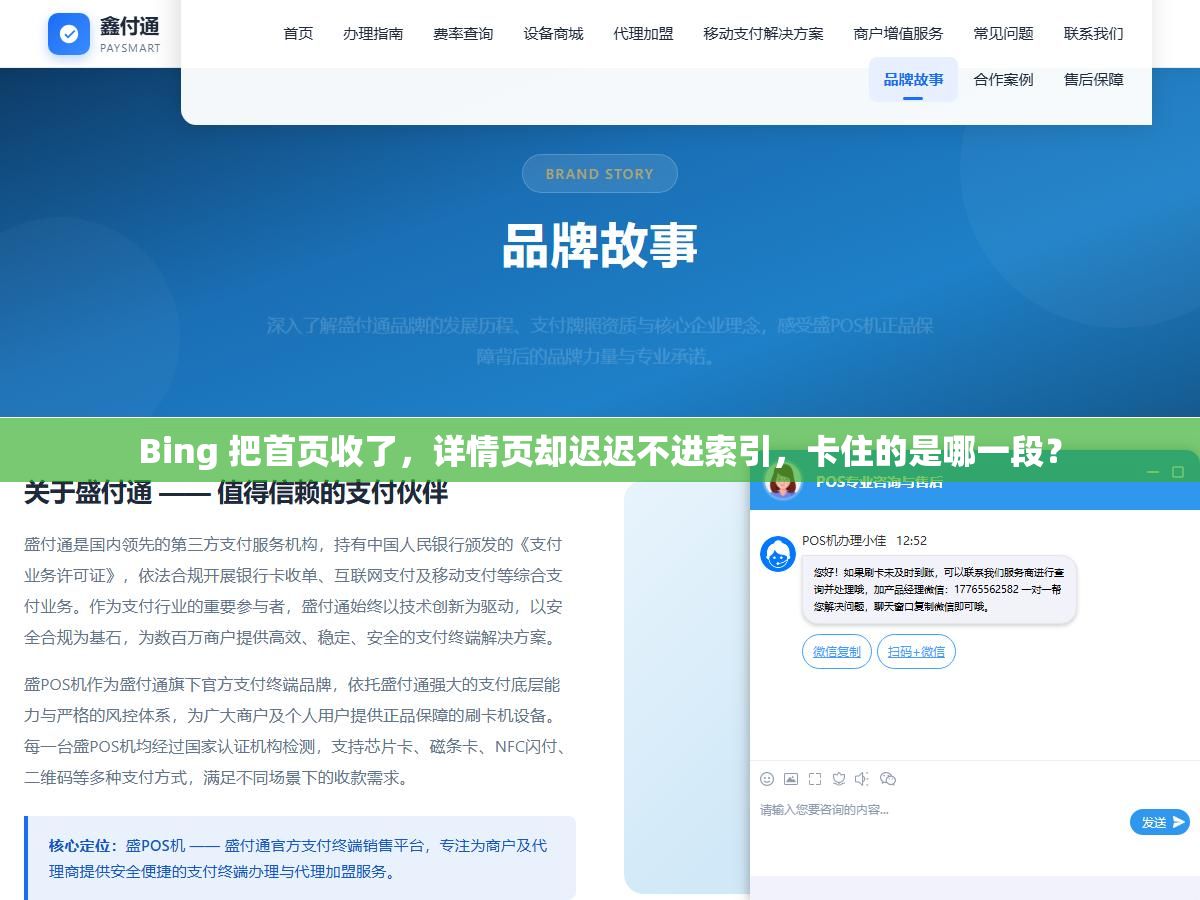Click the green Bing banner headline
The image size is (1200, 900).
(600, 452)
